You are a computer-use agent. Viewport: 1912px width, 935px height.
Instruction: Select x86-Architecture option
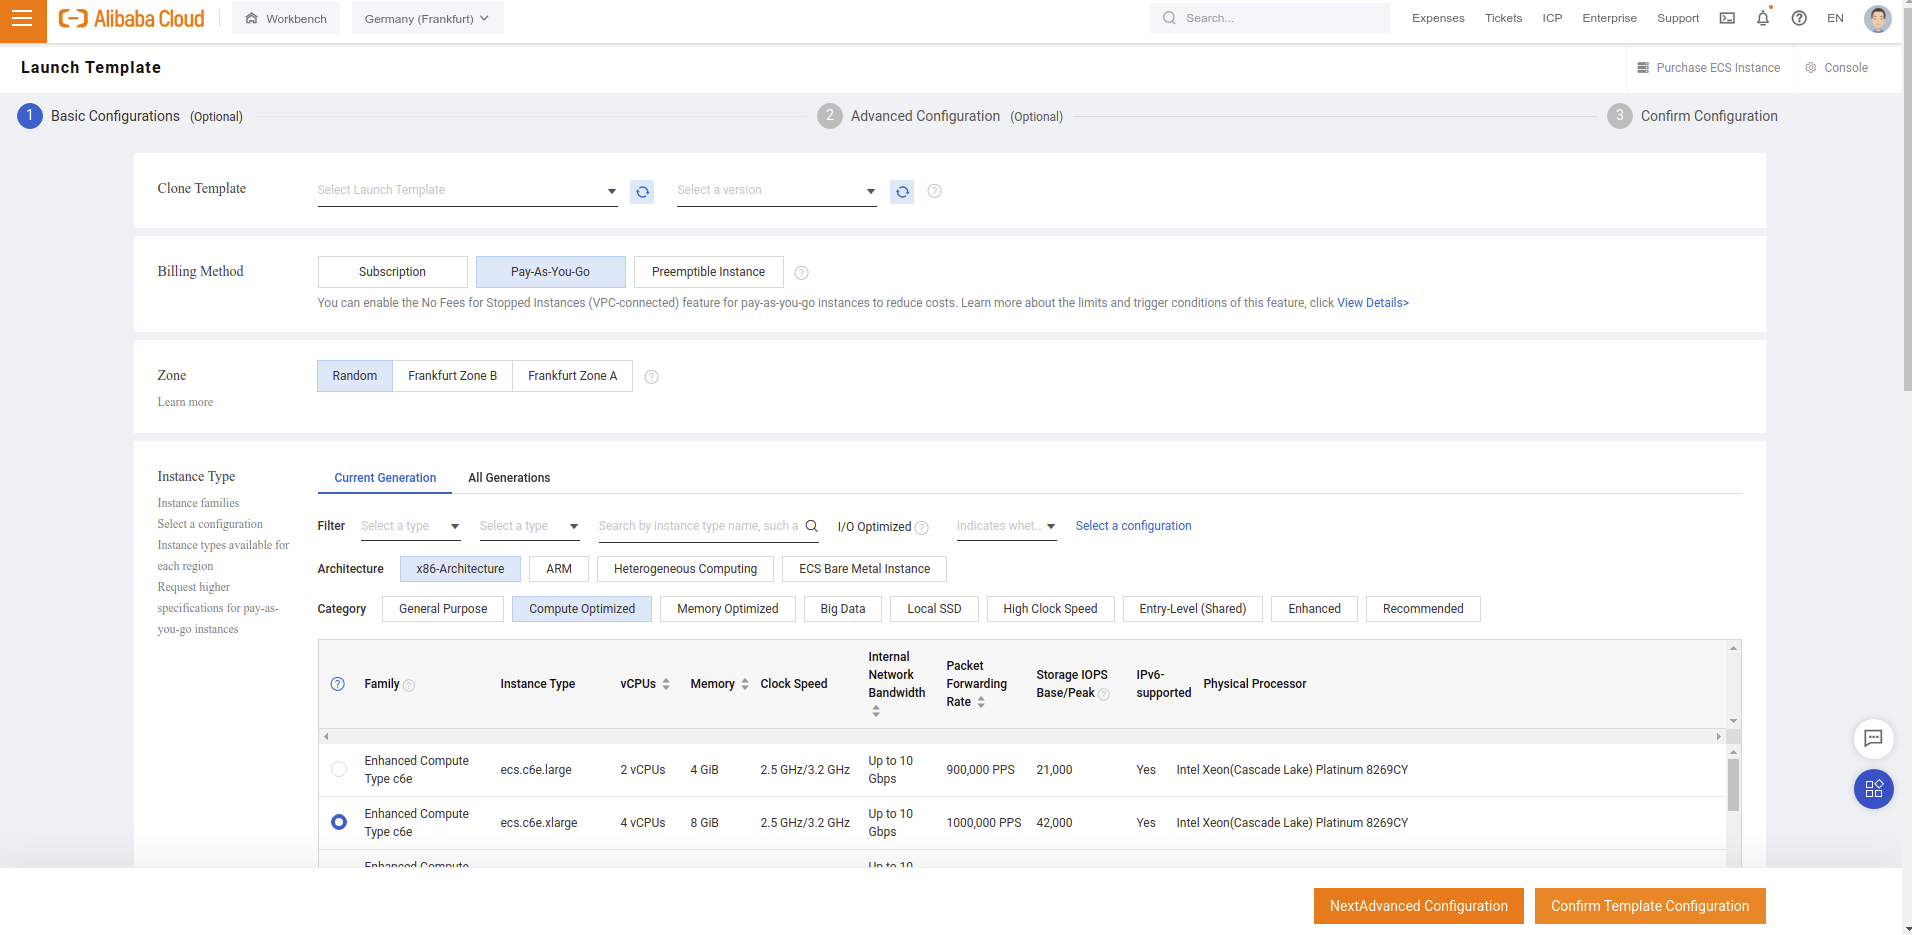click(460, 569)
